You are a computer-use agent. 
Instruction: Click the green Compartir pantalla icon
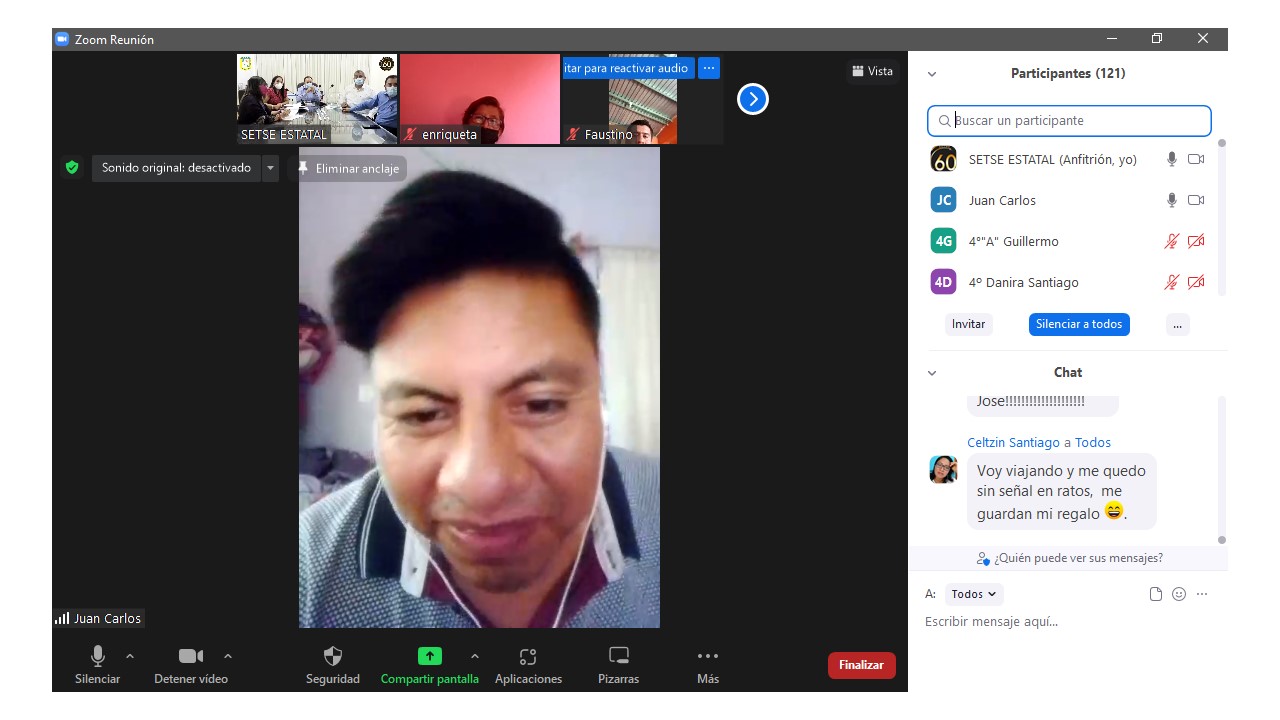click(x=429, y=656)
